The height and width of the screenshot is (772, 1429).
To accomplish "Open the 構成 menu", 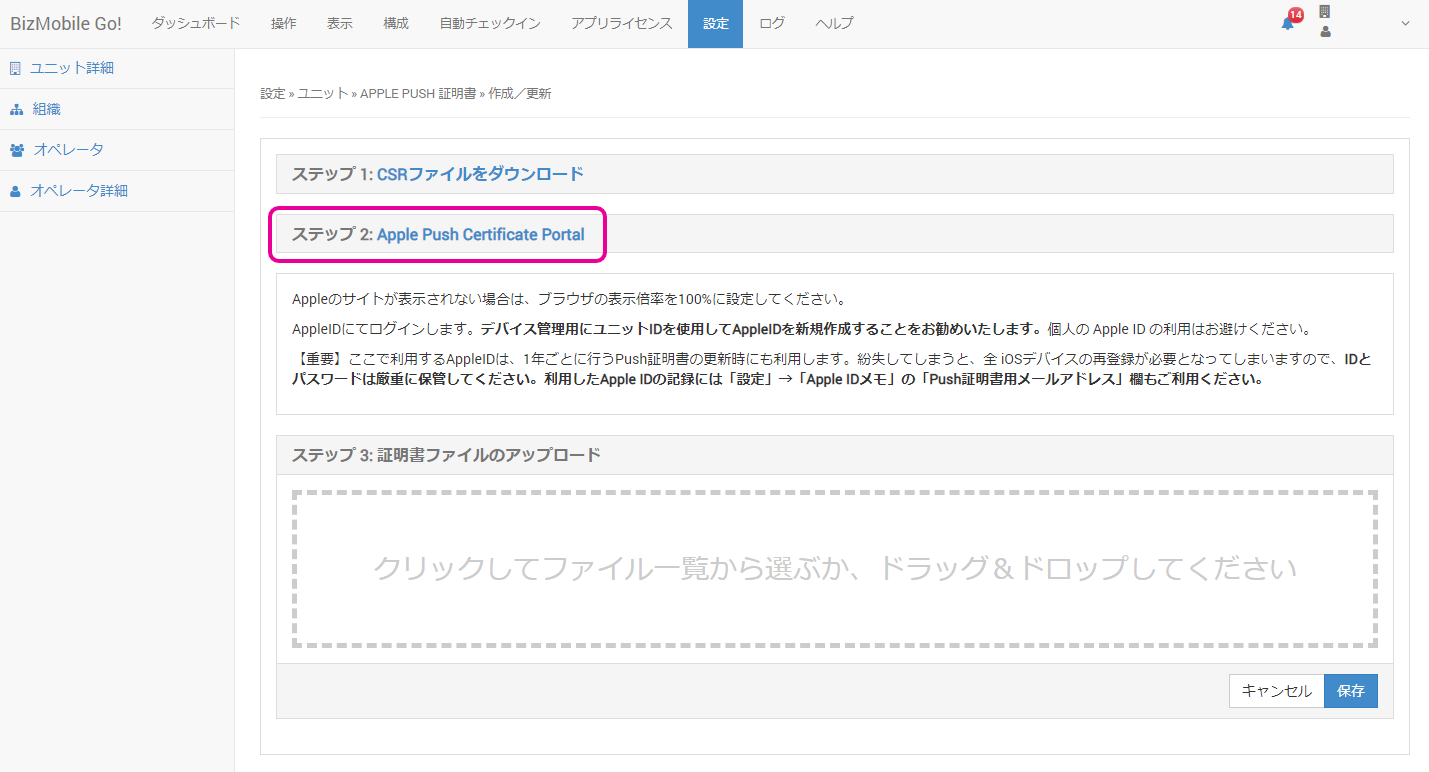I will (396, 23).
